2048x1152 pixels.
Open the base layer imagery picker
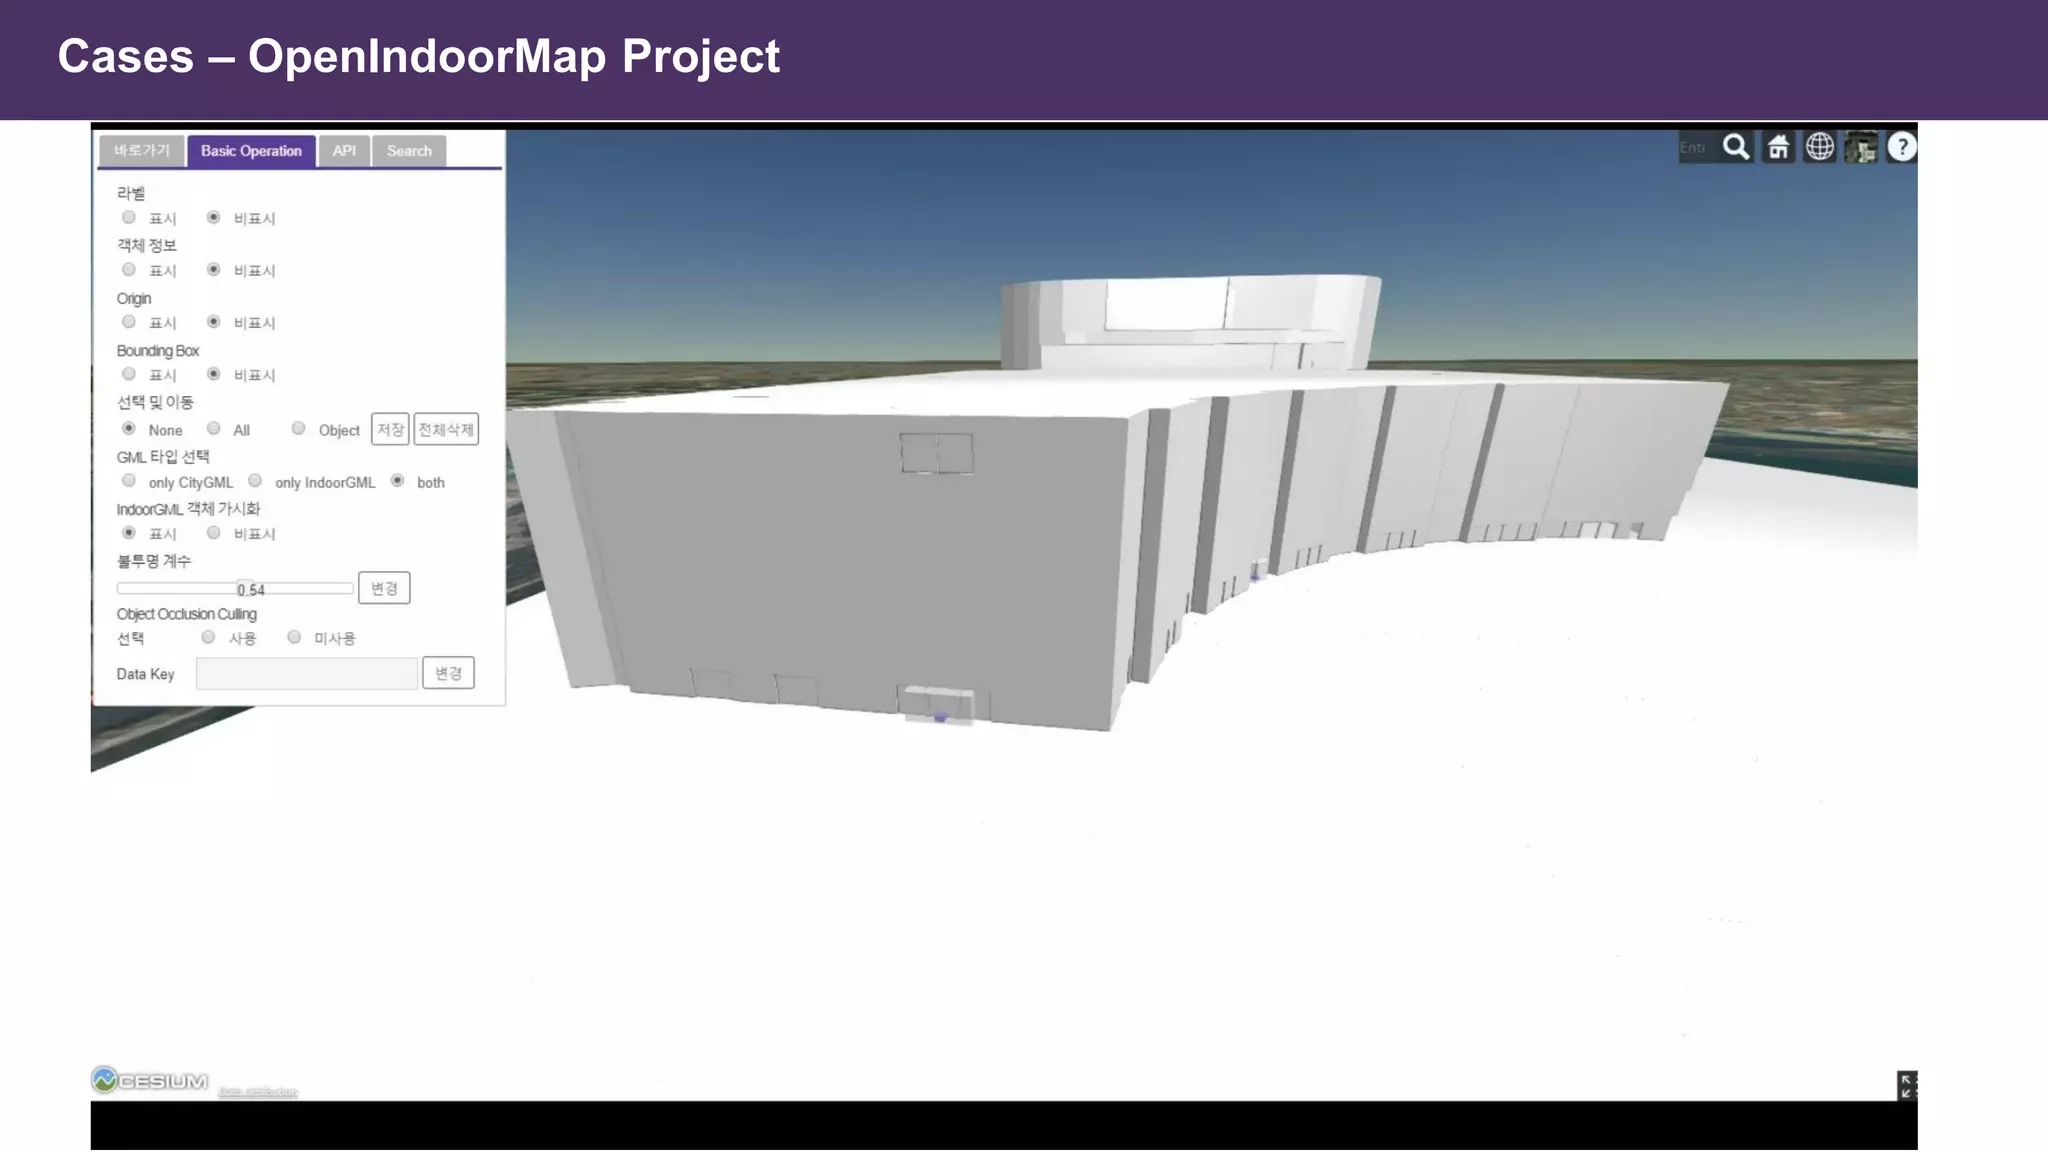coord(1861,147)
